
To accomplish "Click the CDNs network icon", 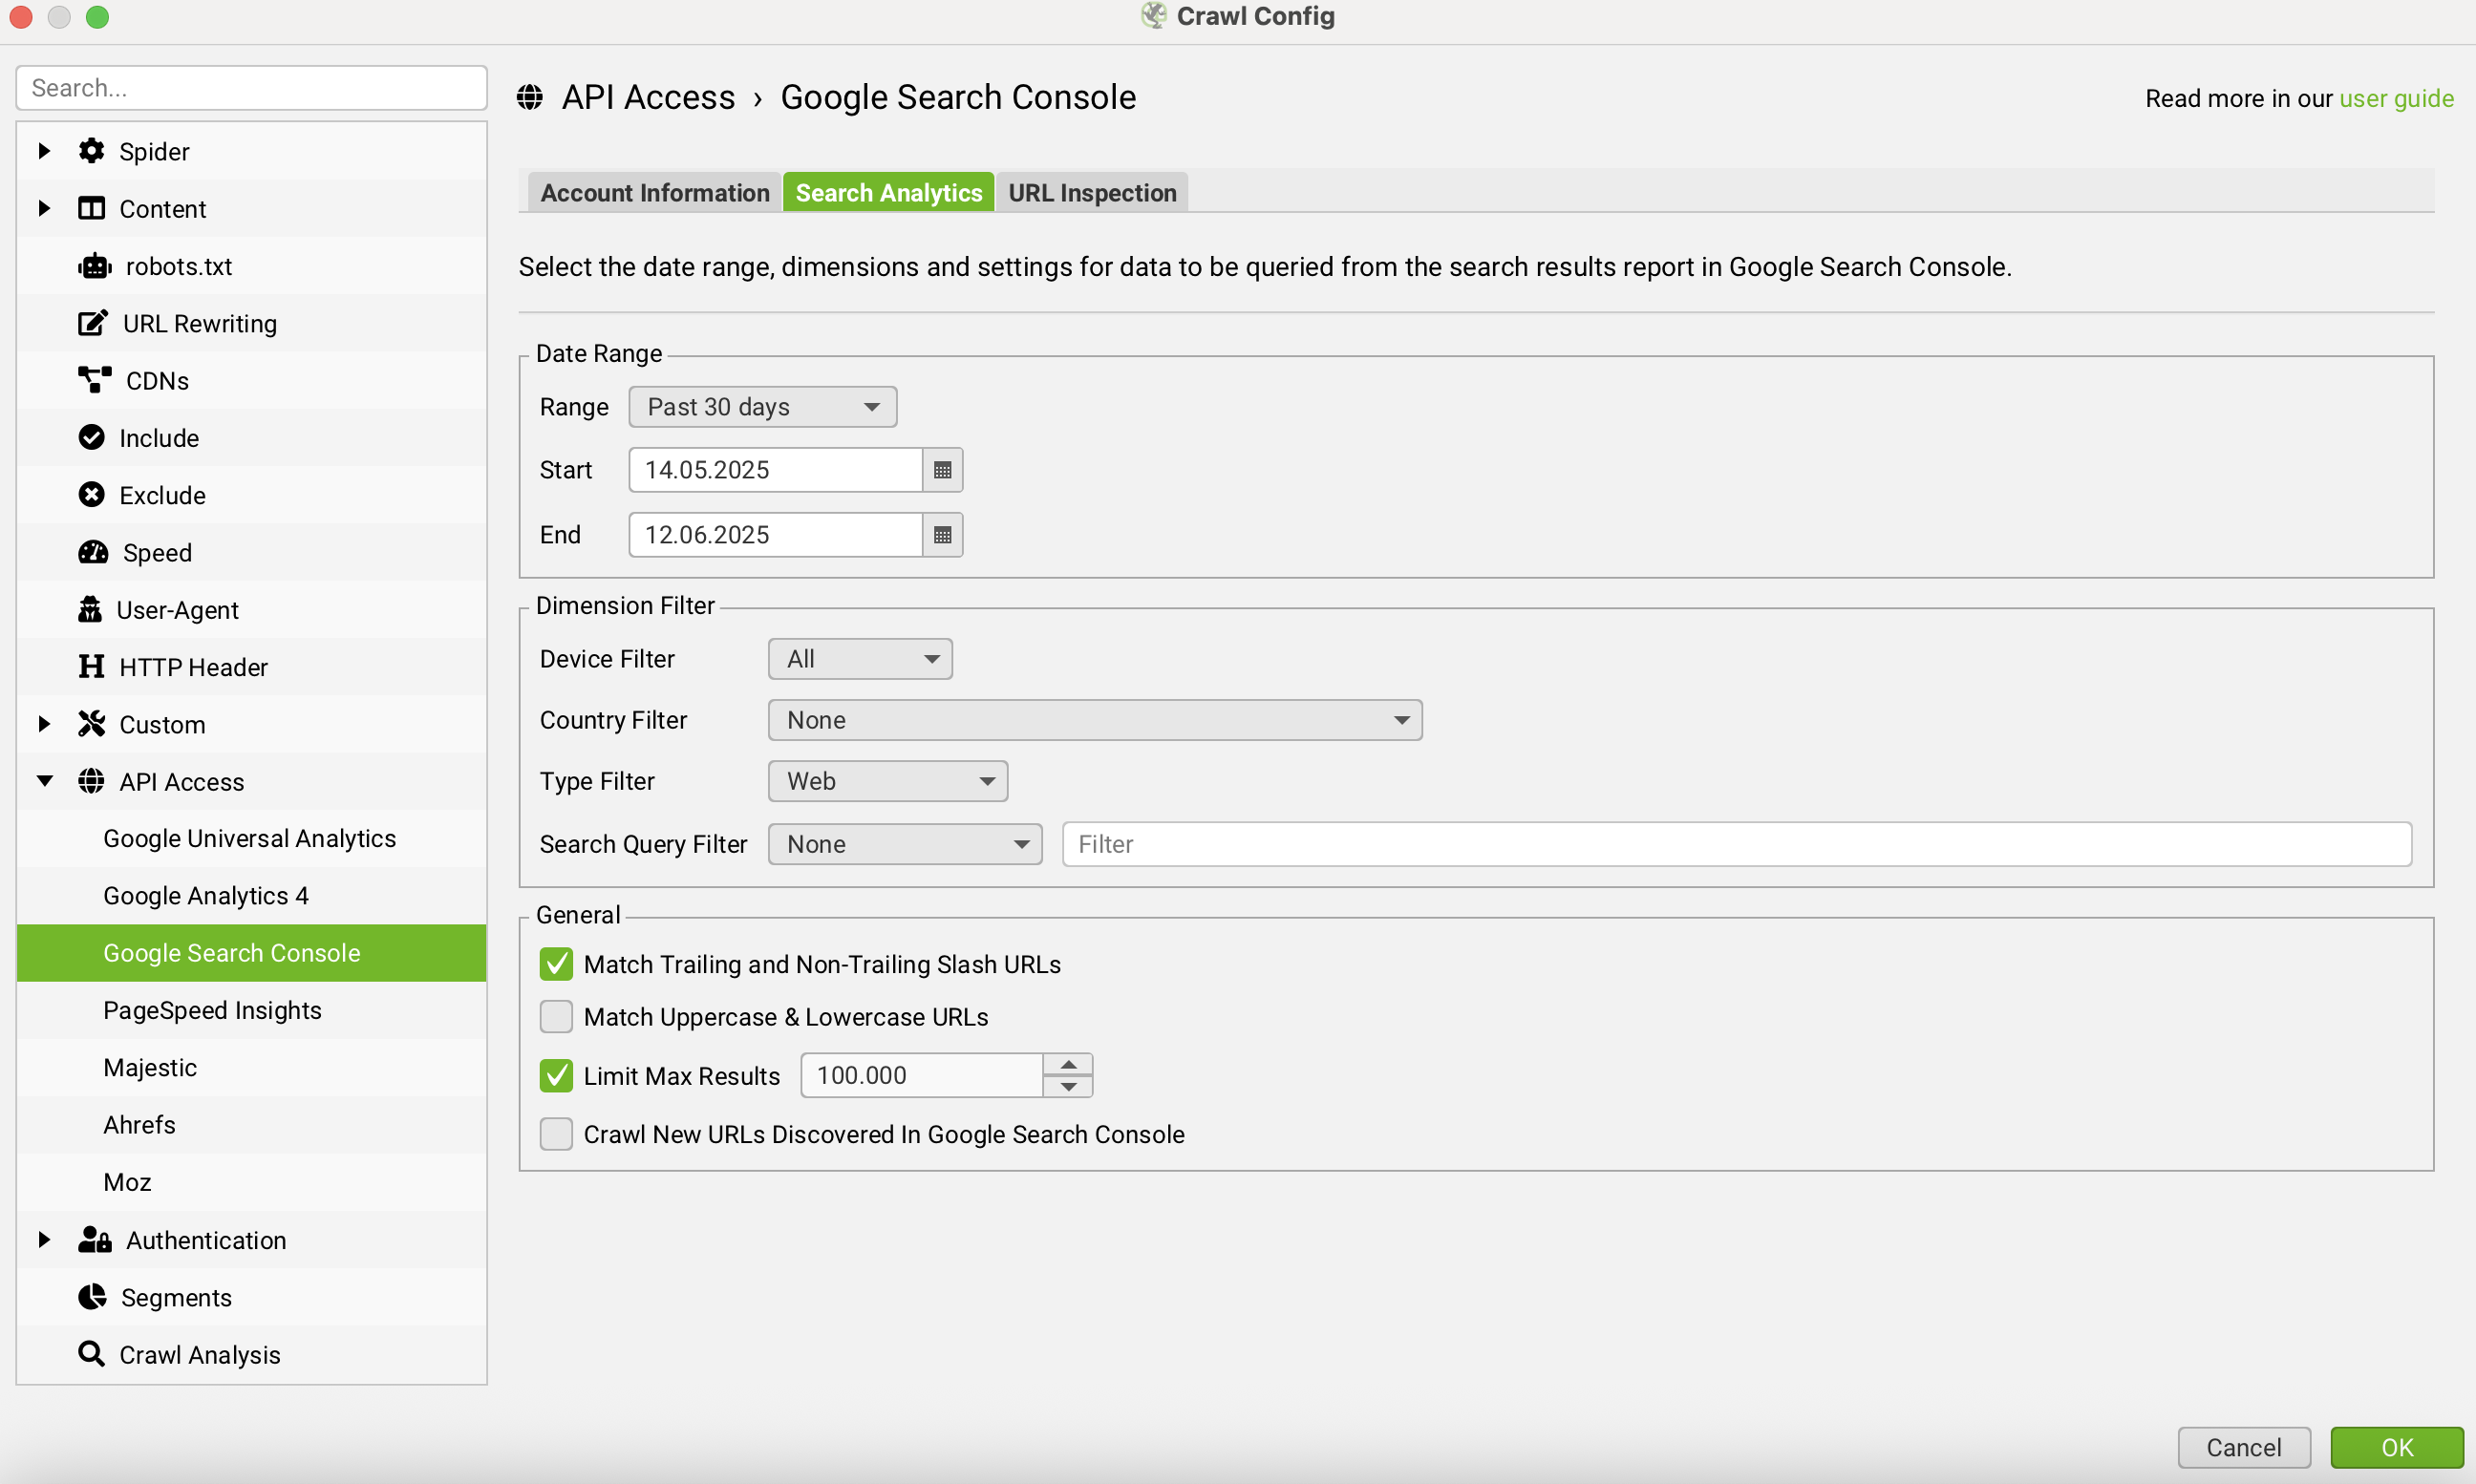I will [x=94, y=380].
